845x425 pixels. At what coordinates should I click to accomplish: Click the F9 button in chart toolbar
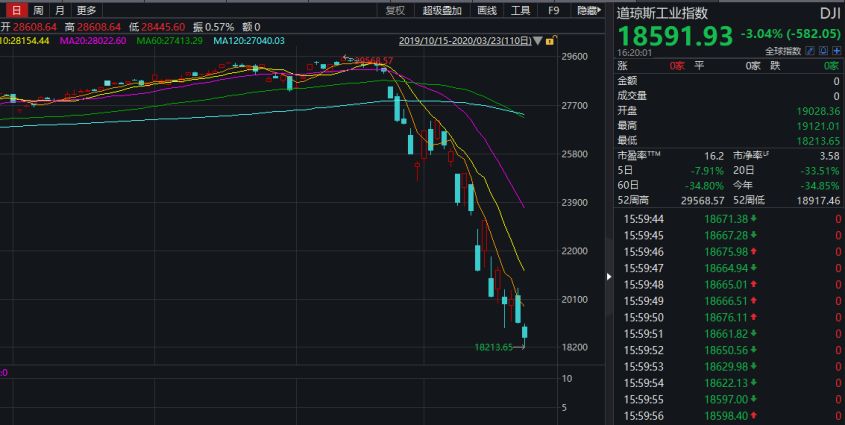tap(553, 10)
